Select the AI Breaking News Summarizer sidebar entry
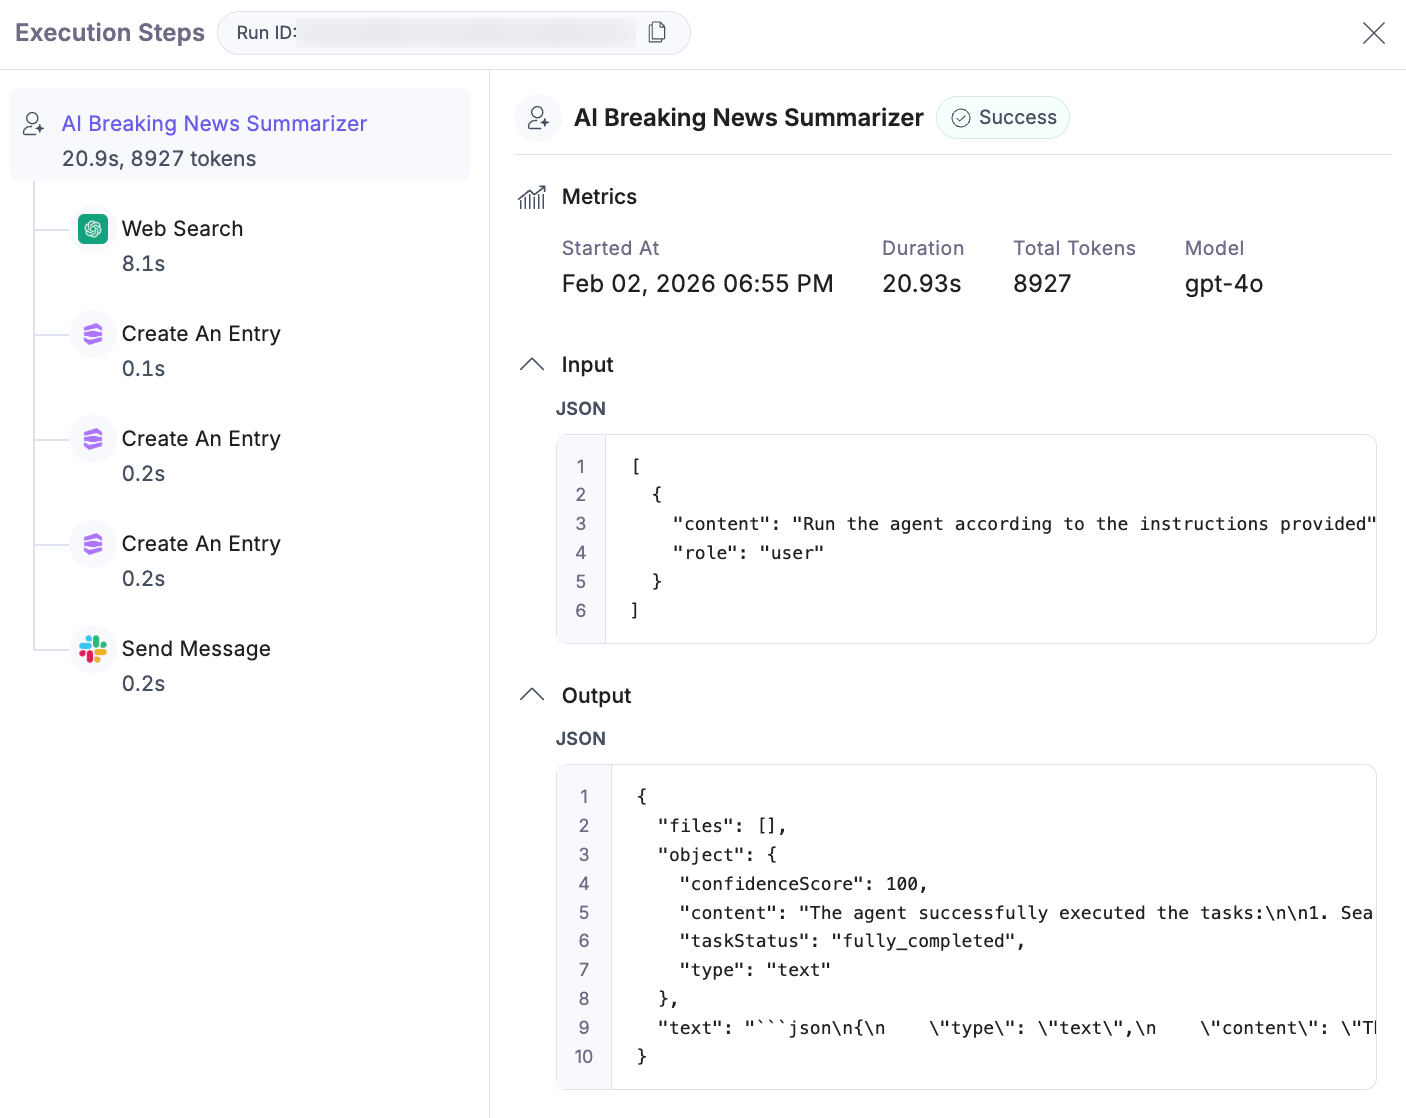This screenshot has height=1118, width=1406. pos(214,123)
